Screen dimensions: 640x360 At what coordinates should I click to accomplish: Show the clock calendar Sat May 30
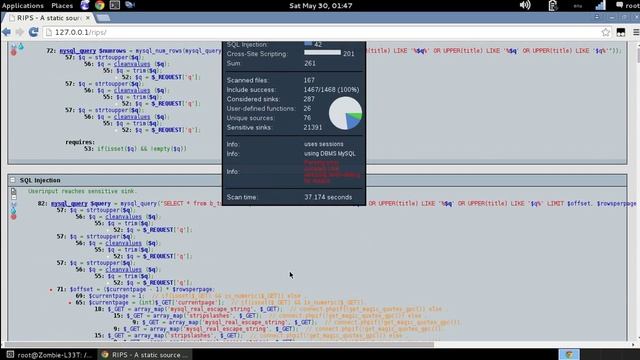tap(320, 5)
